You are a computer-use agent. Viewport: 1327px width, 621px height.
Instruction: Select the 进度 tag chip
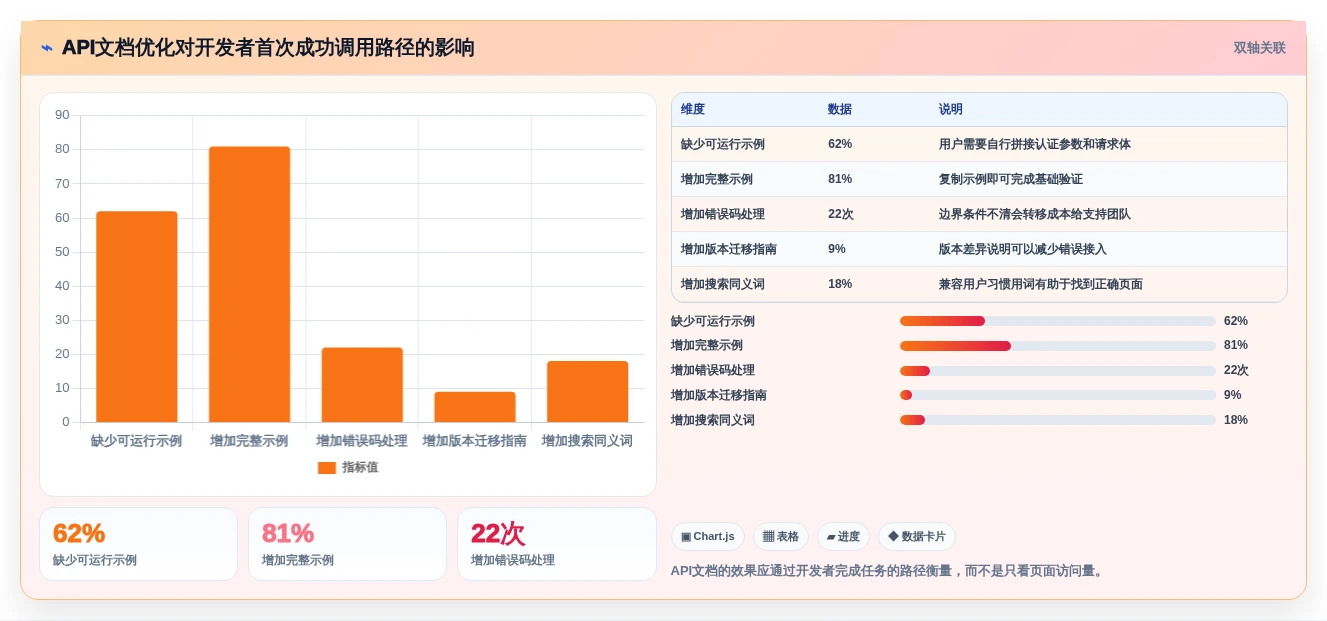coord(843,536)
